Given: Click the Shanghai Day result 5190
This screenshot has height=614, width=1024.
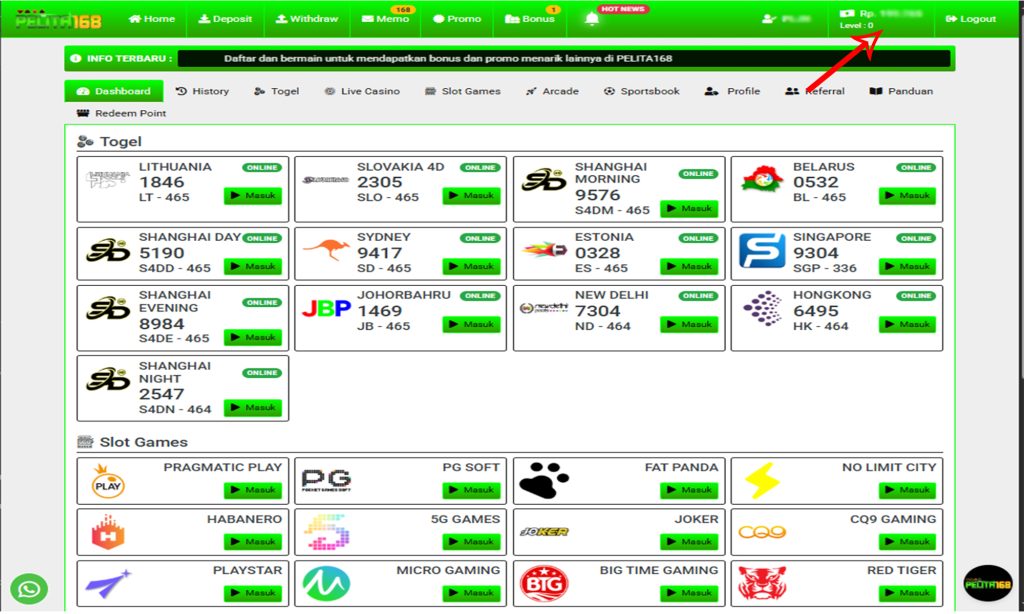Looking at the screenshot, I should point(162,253).
